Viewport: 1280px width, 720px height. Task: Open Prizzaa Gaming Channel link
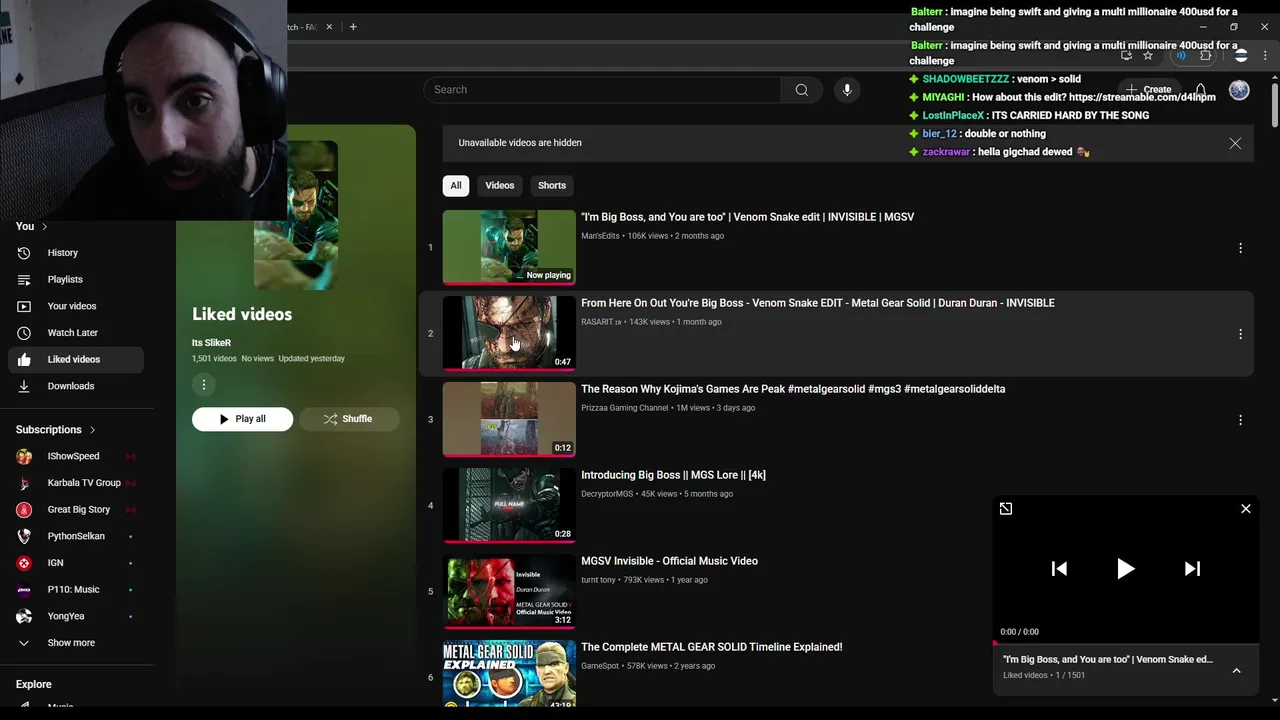pos(625,408)
